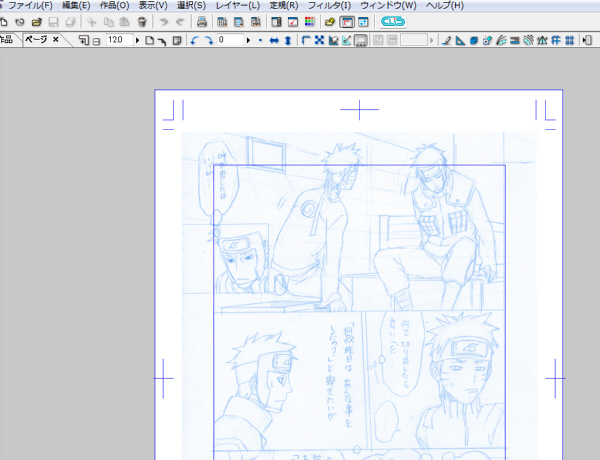Toggle the triangle ruler snap icon

click(460, 40)
